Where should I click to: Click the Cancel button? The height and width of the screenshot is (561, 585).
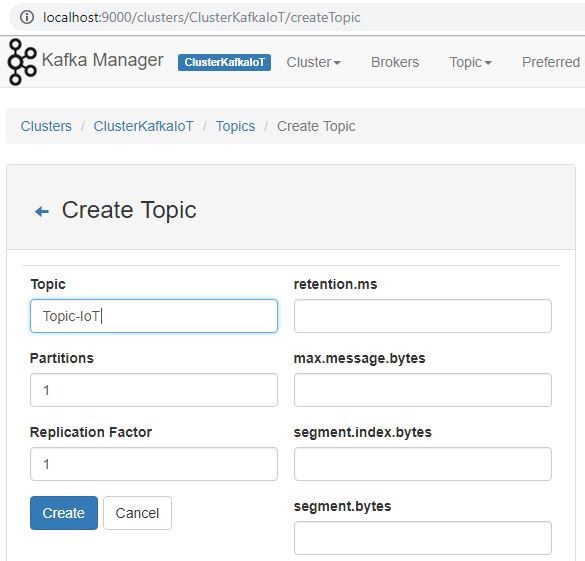137,513
